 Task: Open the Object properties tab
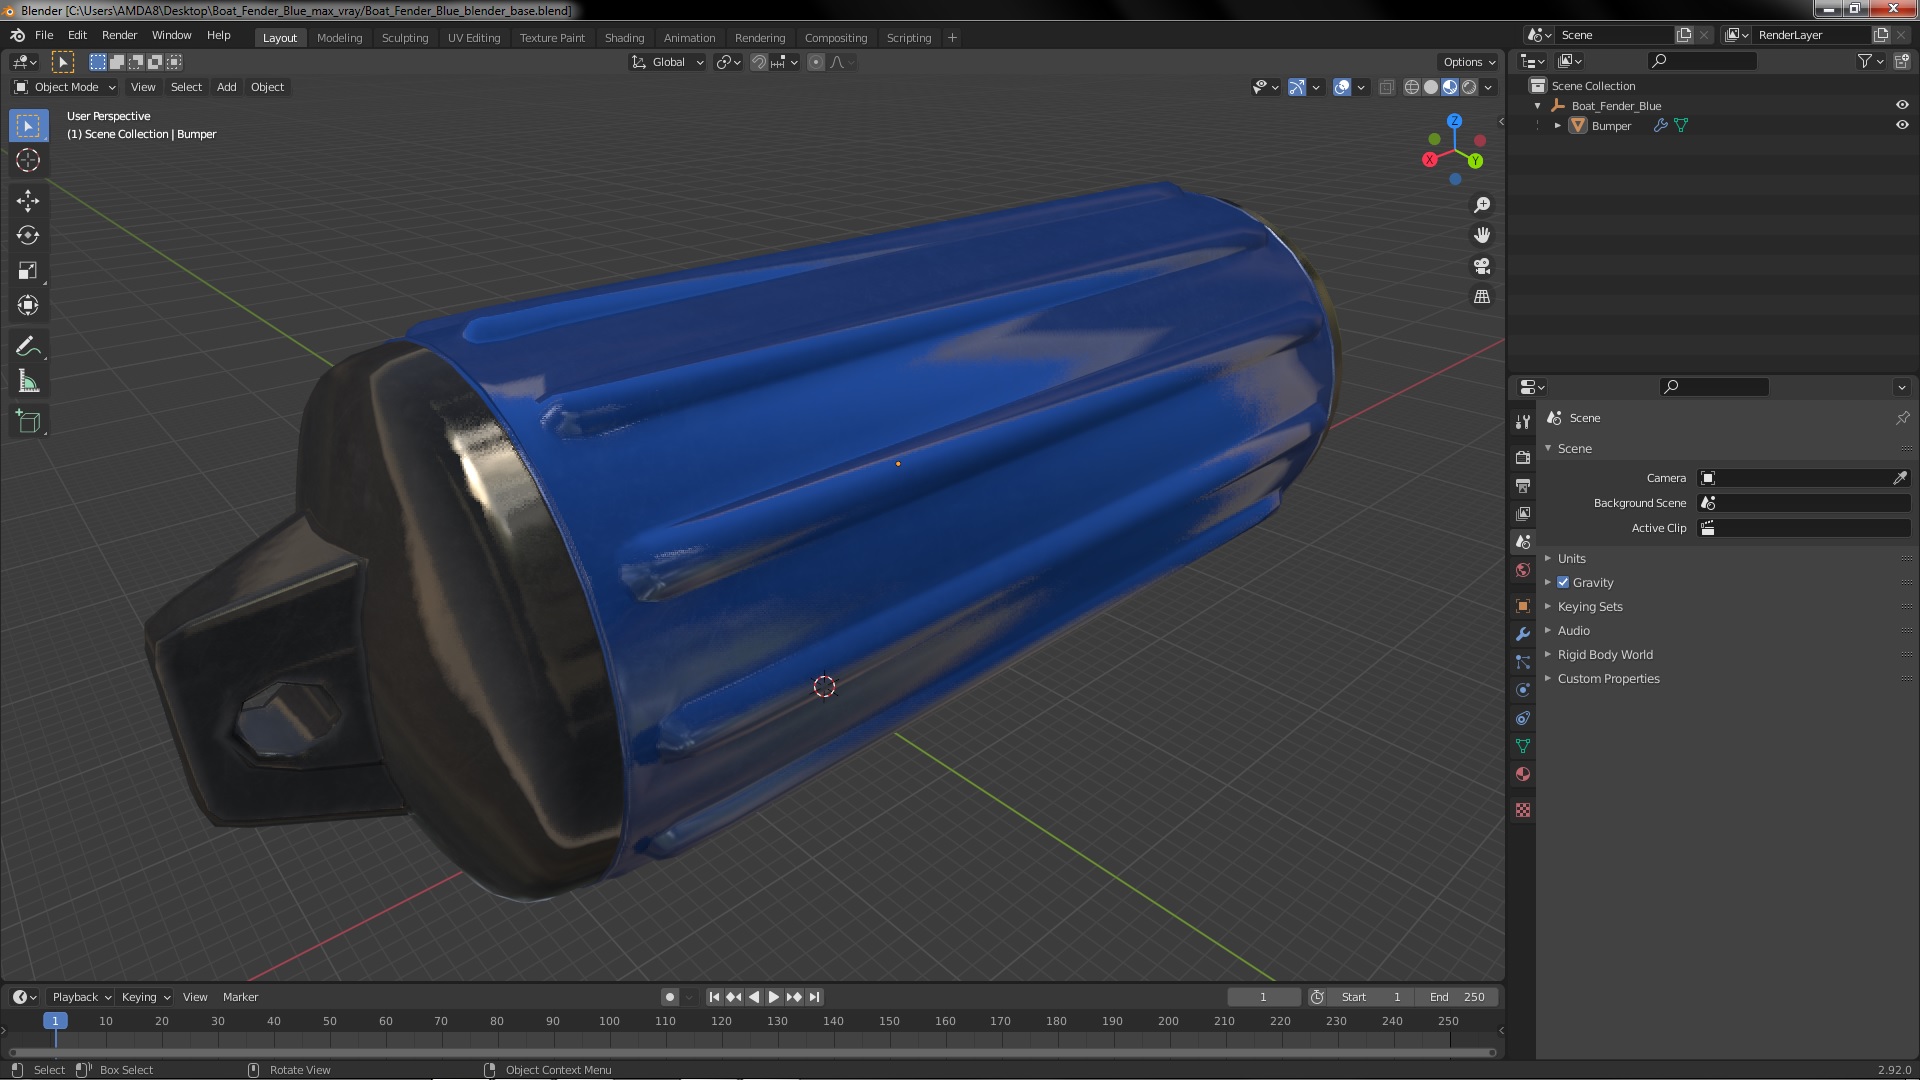point(1523,606)
